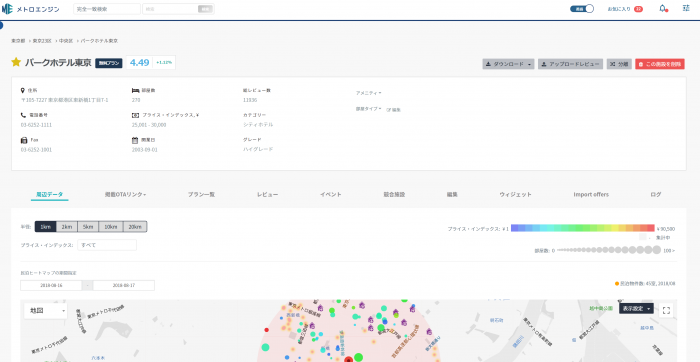Click the red delete facility button
This screenshot has width=700, height=362.
(x=660, y=64)
